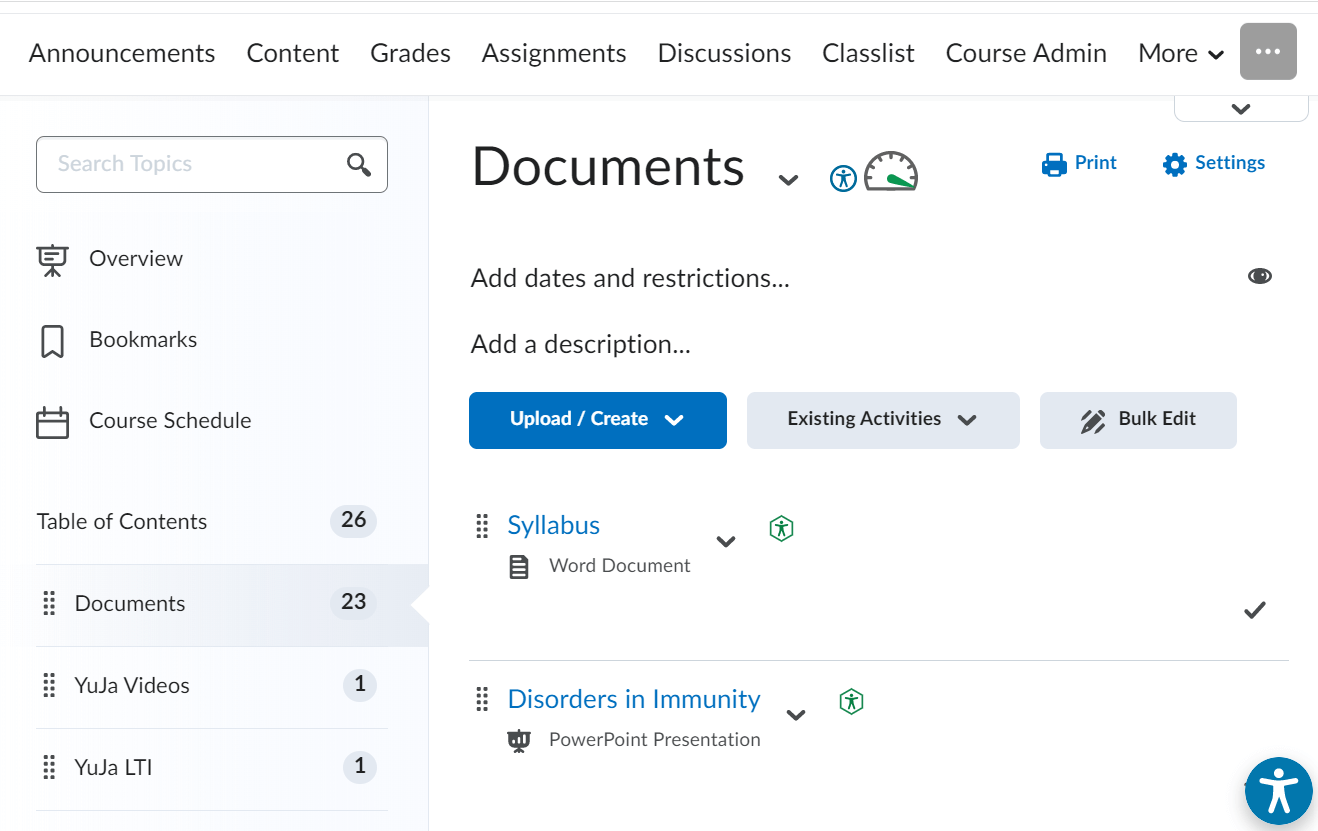Click the Word Document file icon under Syllabus

[x=518, y=567]
